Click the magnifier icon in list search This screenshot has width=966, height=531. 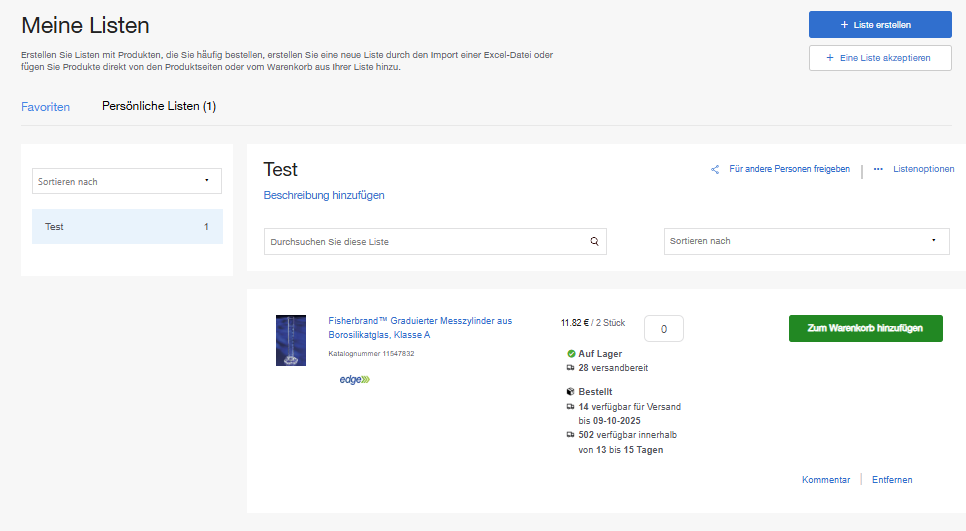(594, 242)
